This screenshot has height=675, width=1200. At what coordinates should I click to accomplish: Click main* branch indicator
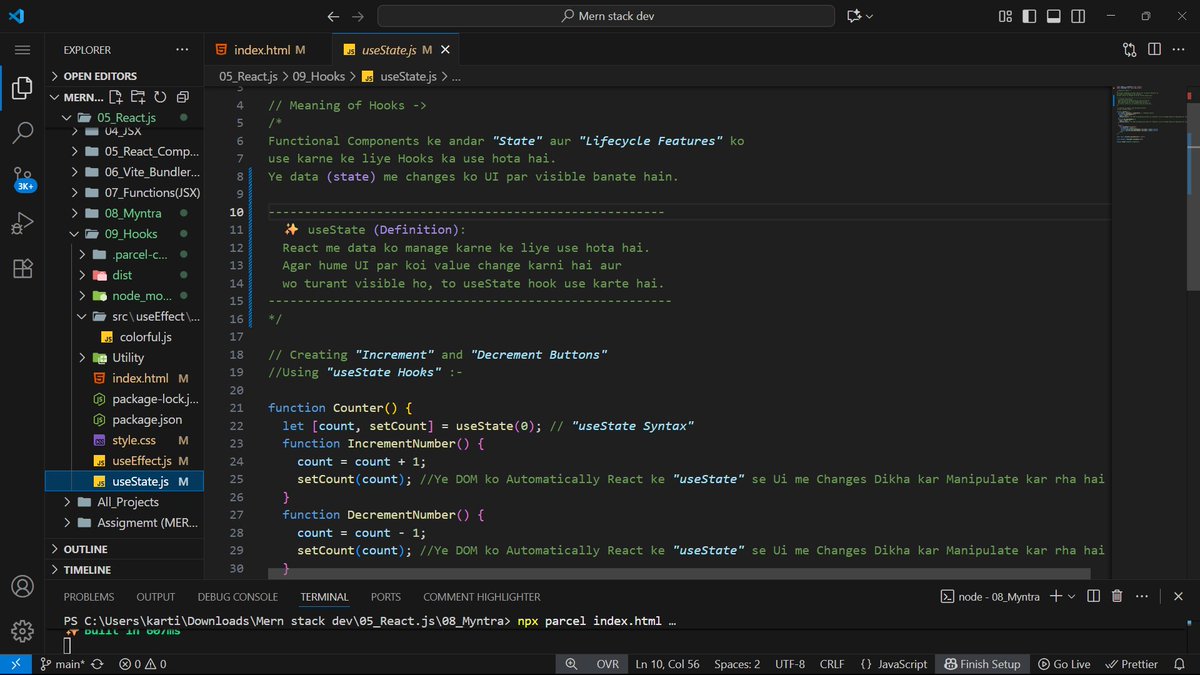[62, 664]
